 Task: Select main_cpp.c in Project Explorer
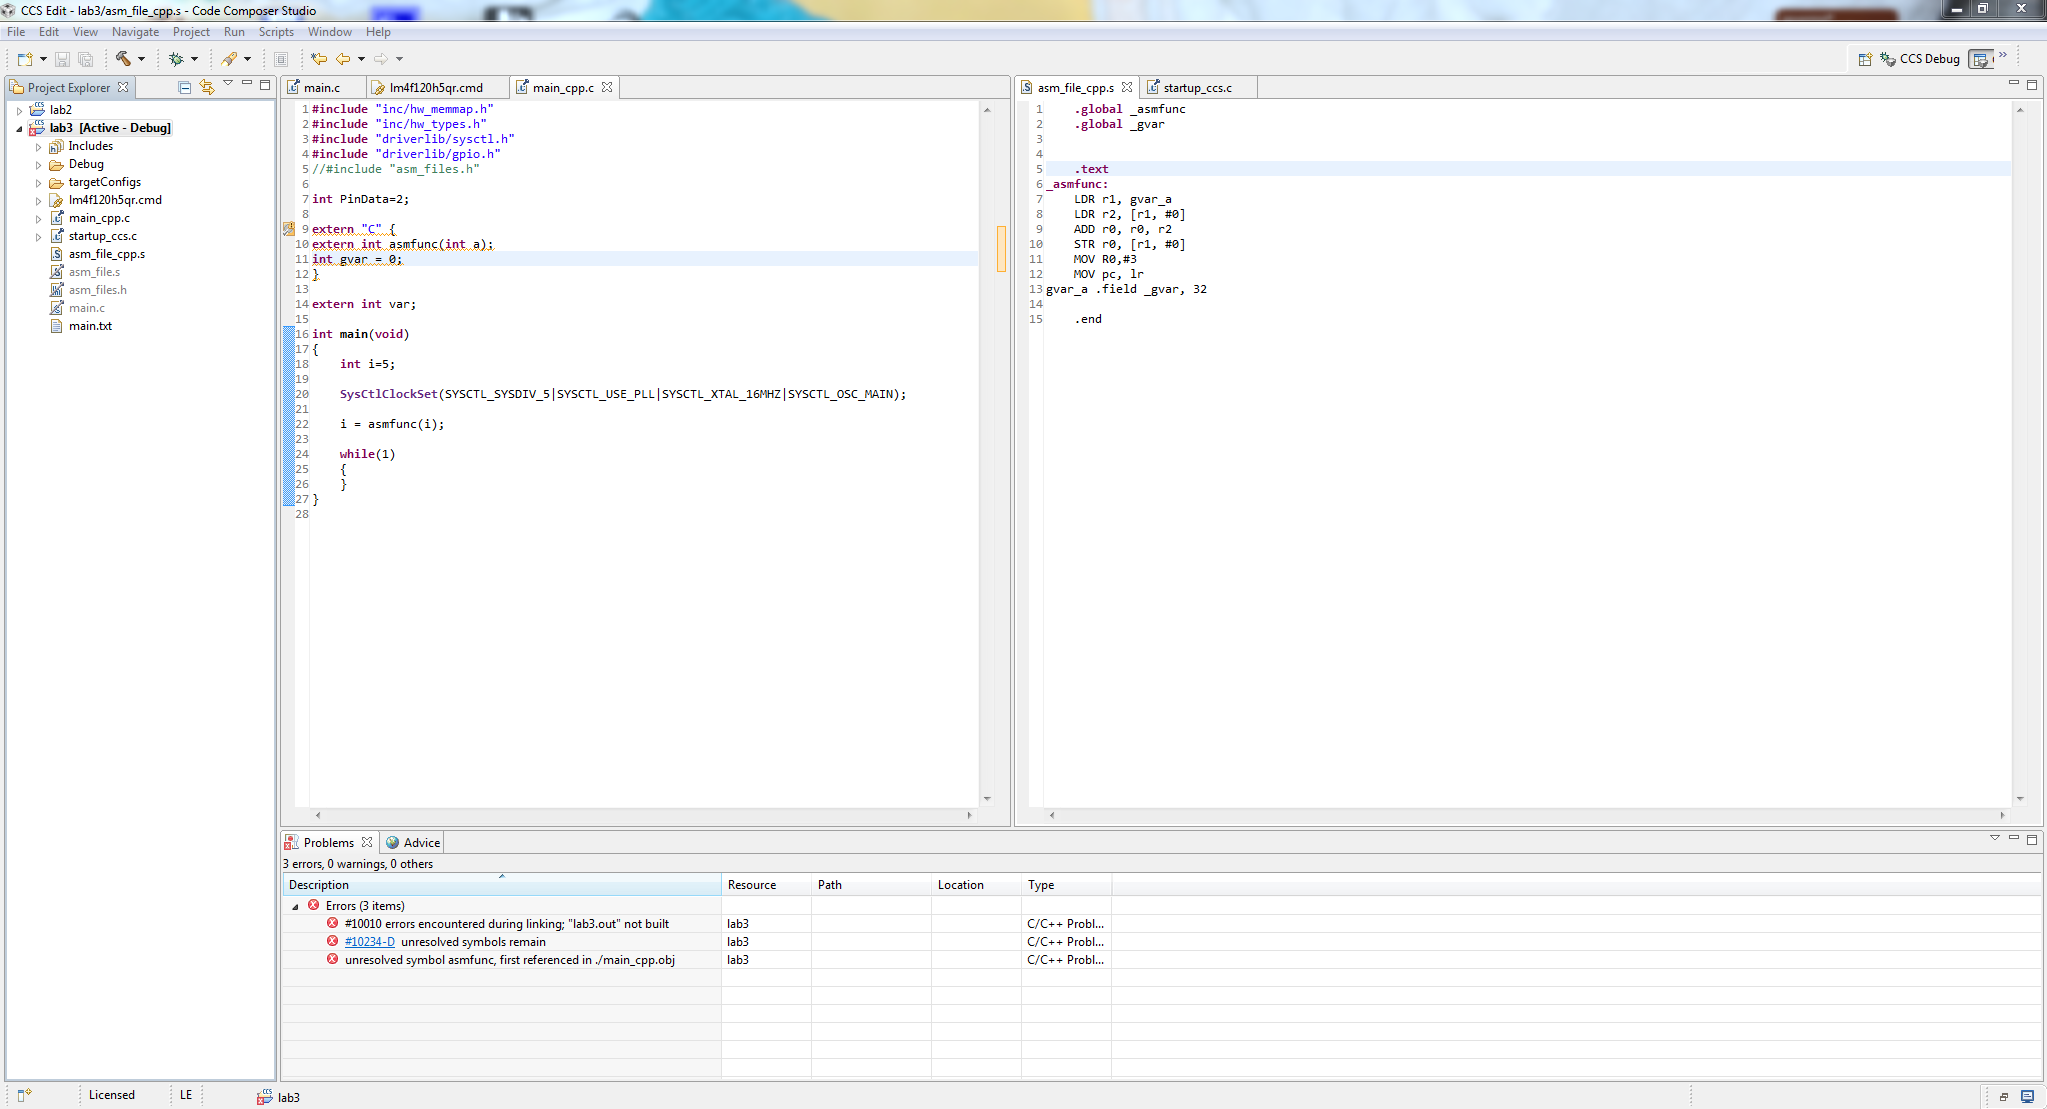pos(99,218)
